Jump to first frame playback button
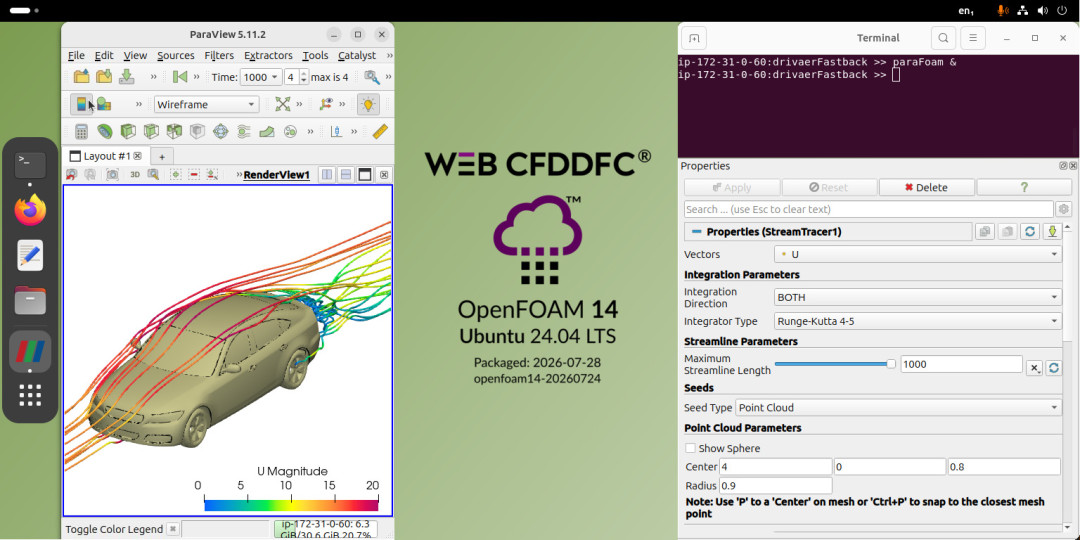This screenshot has width=1080, height=540. point(180,77)
